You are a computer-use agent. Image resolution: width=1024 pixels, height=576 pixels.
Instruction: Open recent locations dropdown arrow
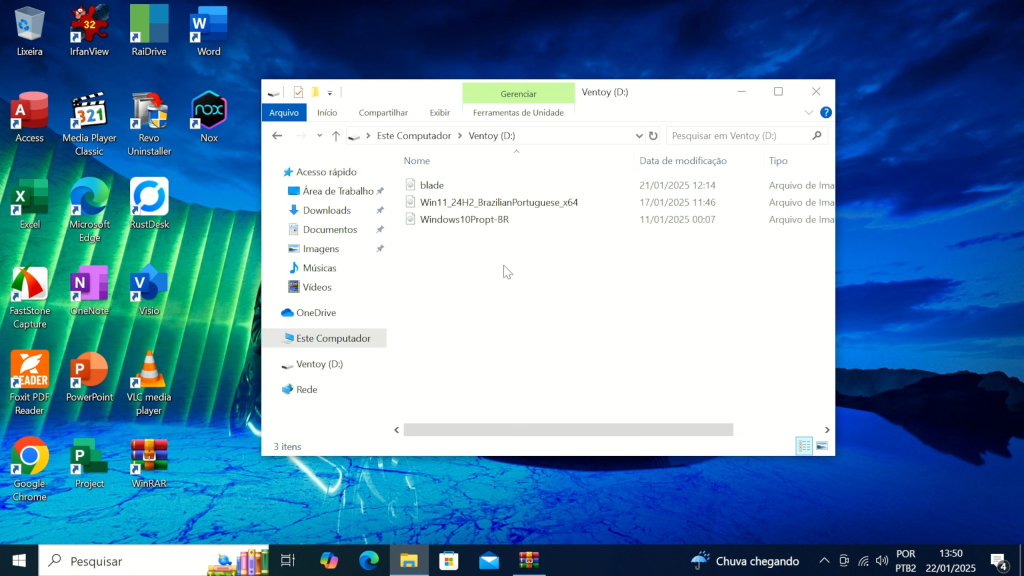(320, 136)
